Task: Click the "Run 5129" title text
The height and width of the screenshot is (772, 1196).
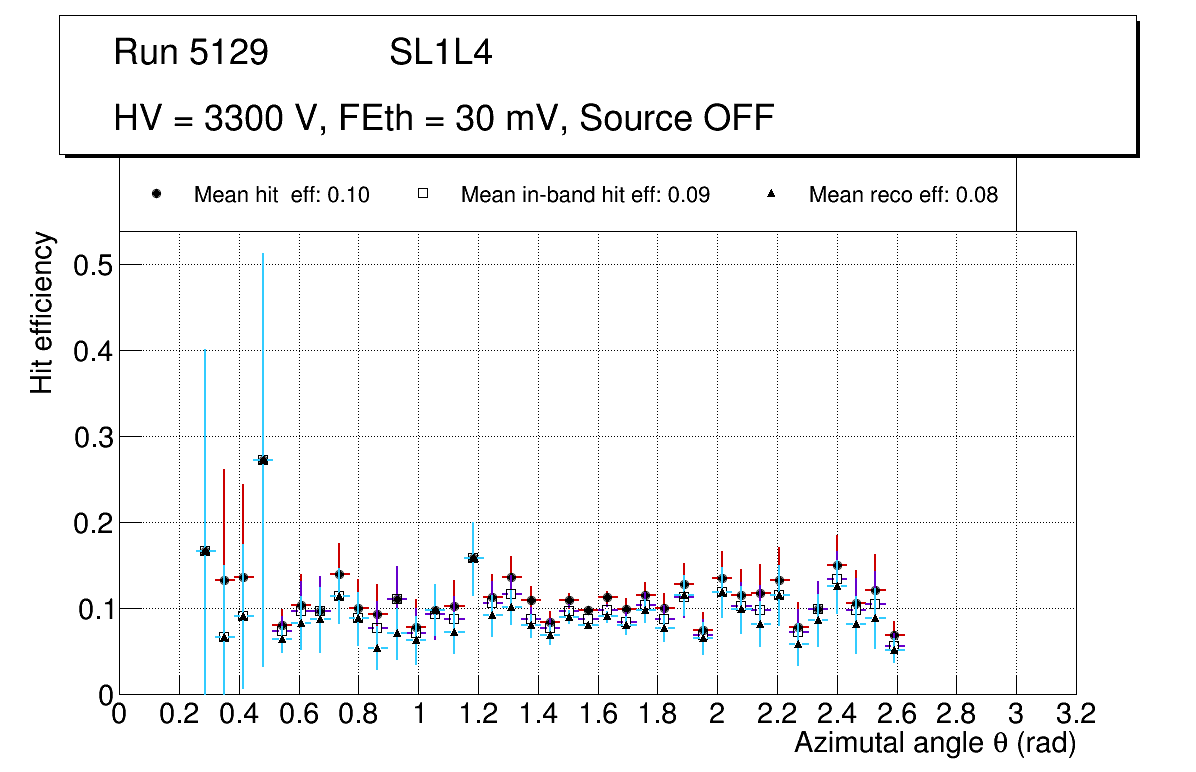Action: [191, 53]
